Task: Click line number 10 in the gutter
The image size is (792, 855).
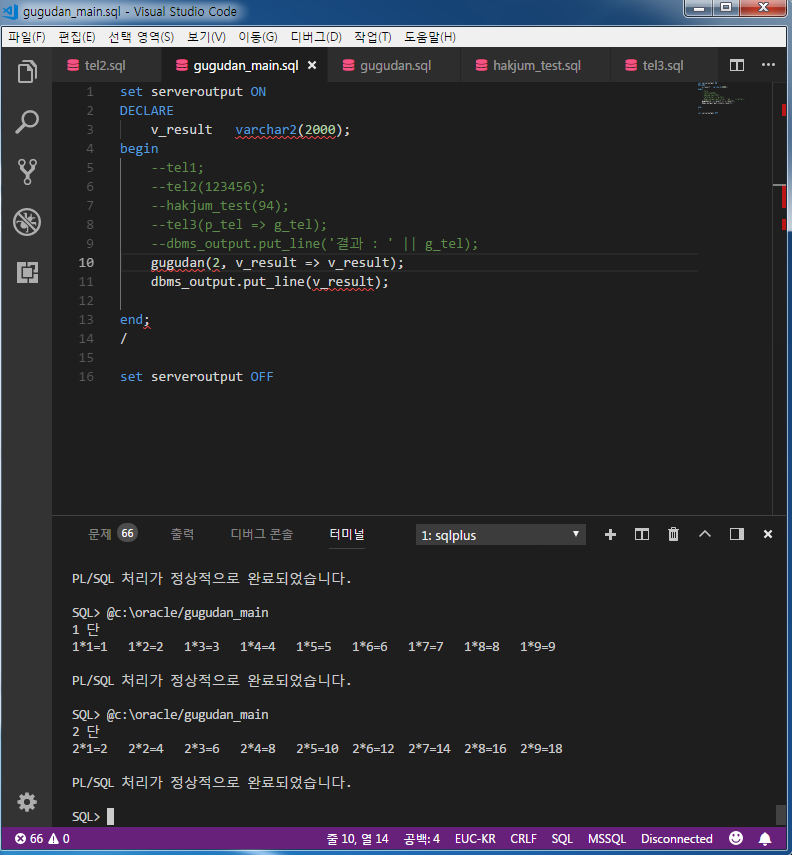Action: [86, 263]
